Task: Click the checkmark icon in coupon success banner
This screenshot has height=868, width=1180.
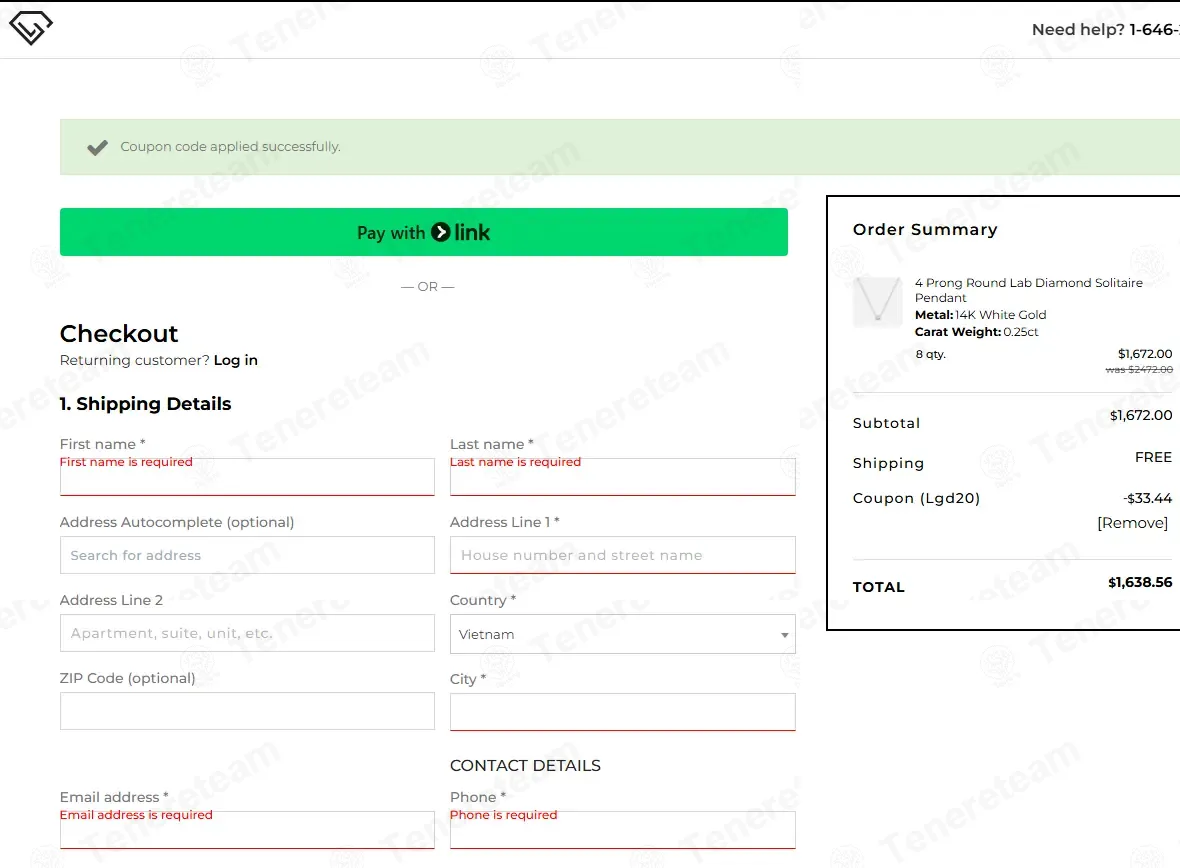Action: [97, 148]
